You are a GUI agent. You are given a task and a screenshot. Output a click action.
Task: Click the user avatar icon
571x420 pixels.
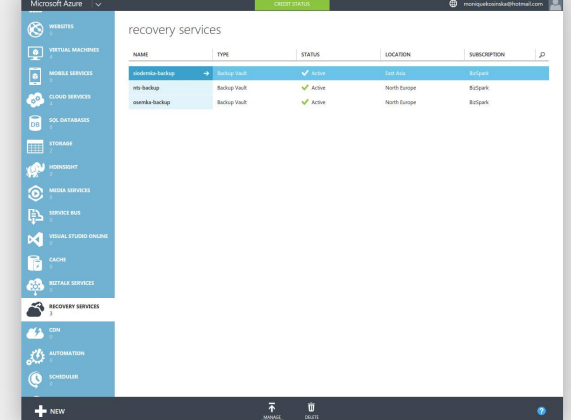tap(555, 5)
